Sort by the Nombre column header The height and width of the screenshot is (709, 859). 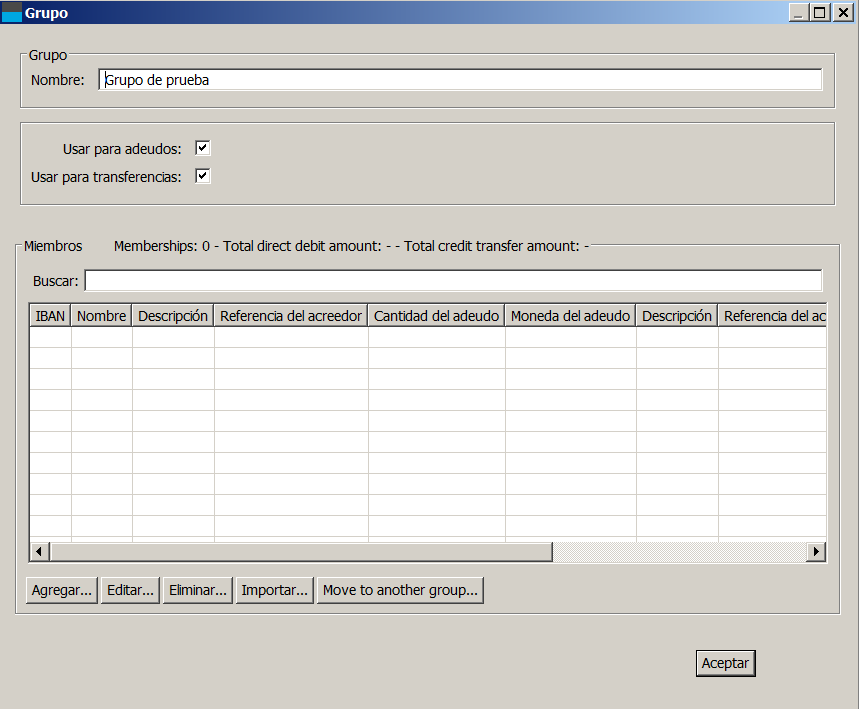pyautogui.click(x=101, y=316)
